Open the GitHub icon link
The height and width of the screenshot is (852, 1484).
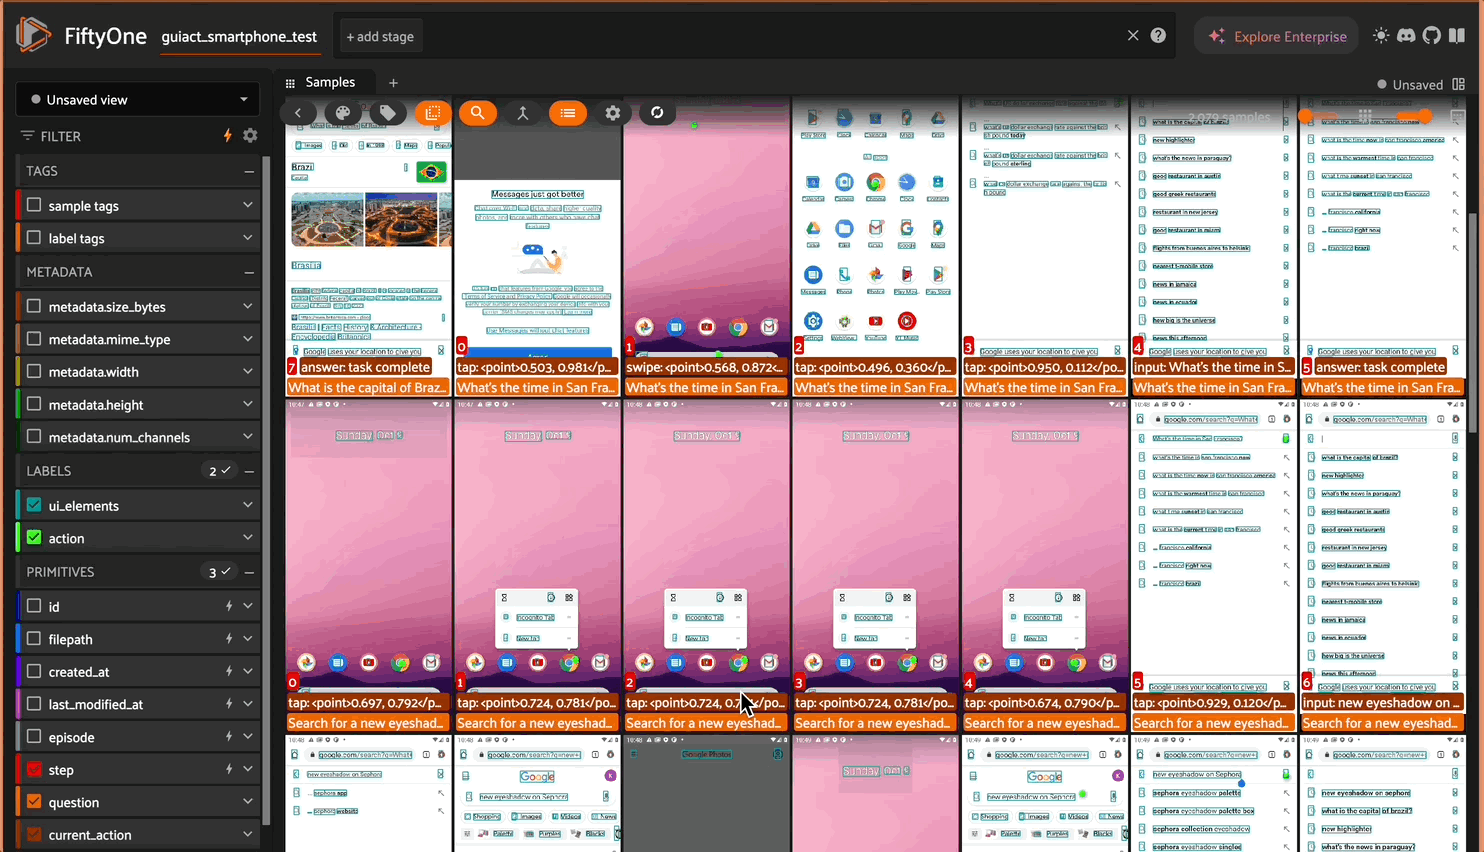(x=1432, y=36)
